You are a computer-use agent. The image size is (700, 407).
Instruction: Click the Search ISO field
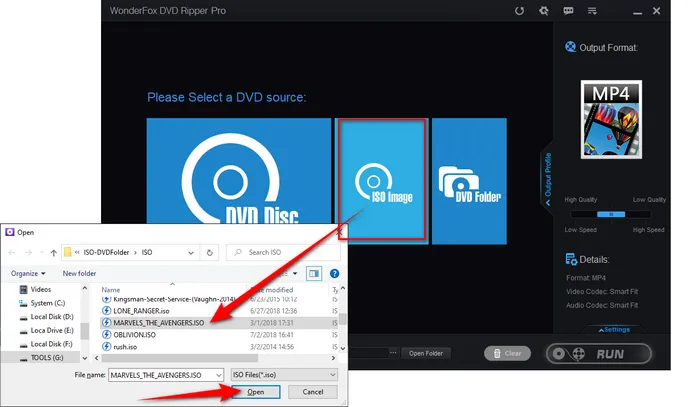pos(283,253)
